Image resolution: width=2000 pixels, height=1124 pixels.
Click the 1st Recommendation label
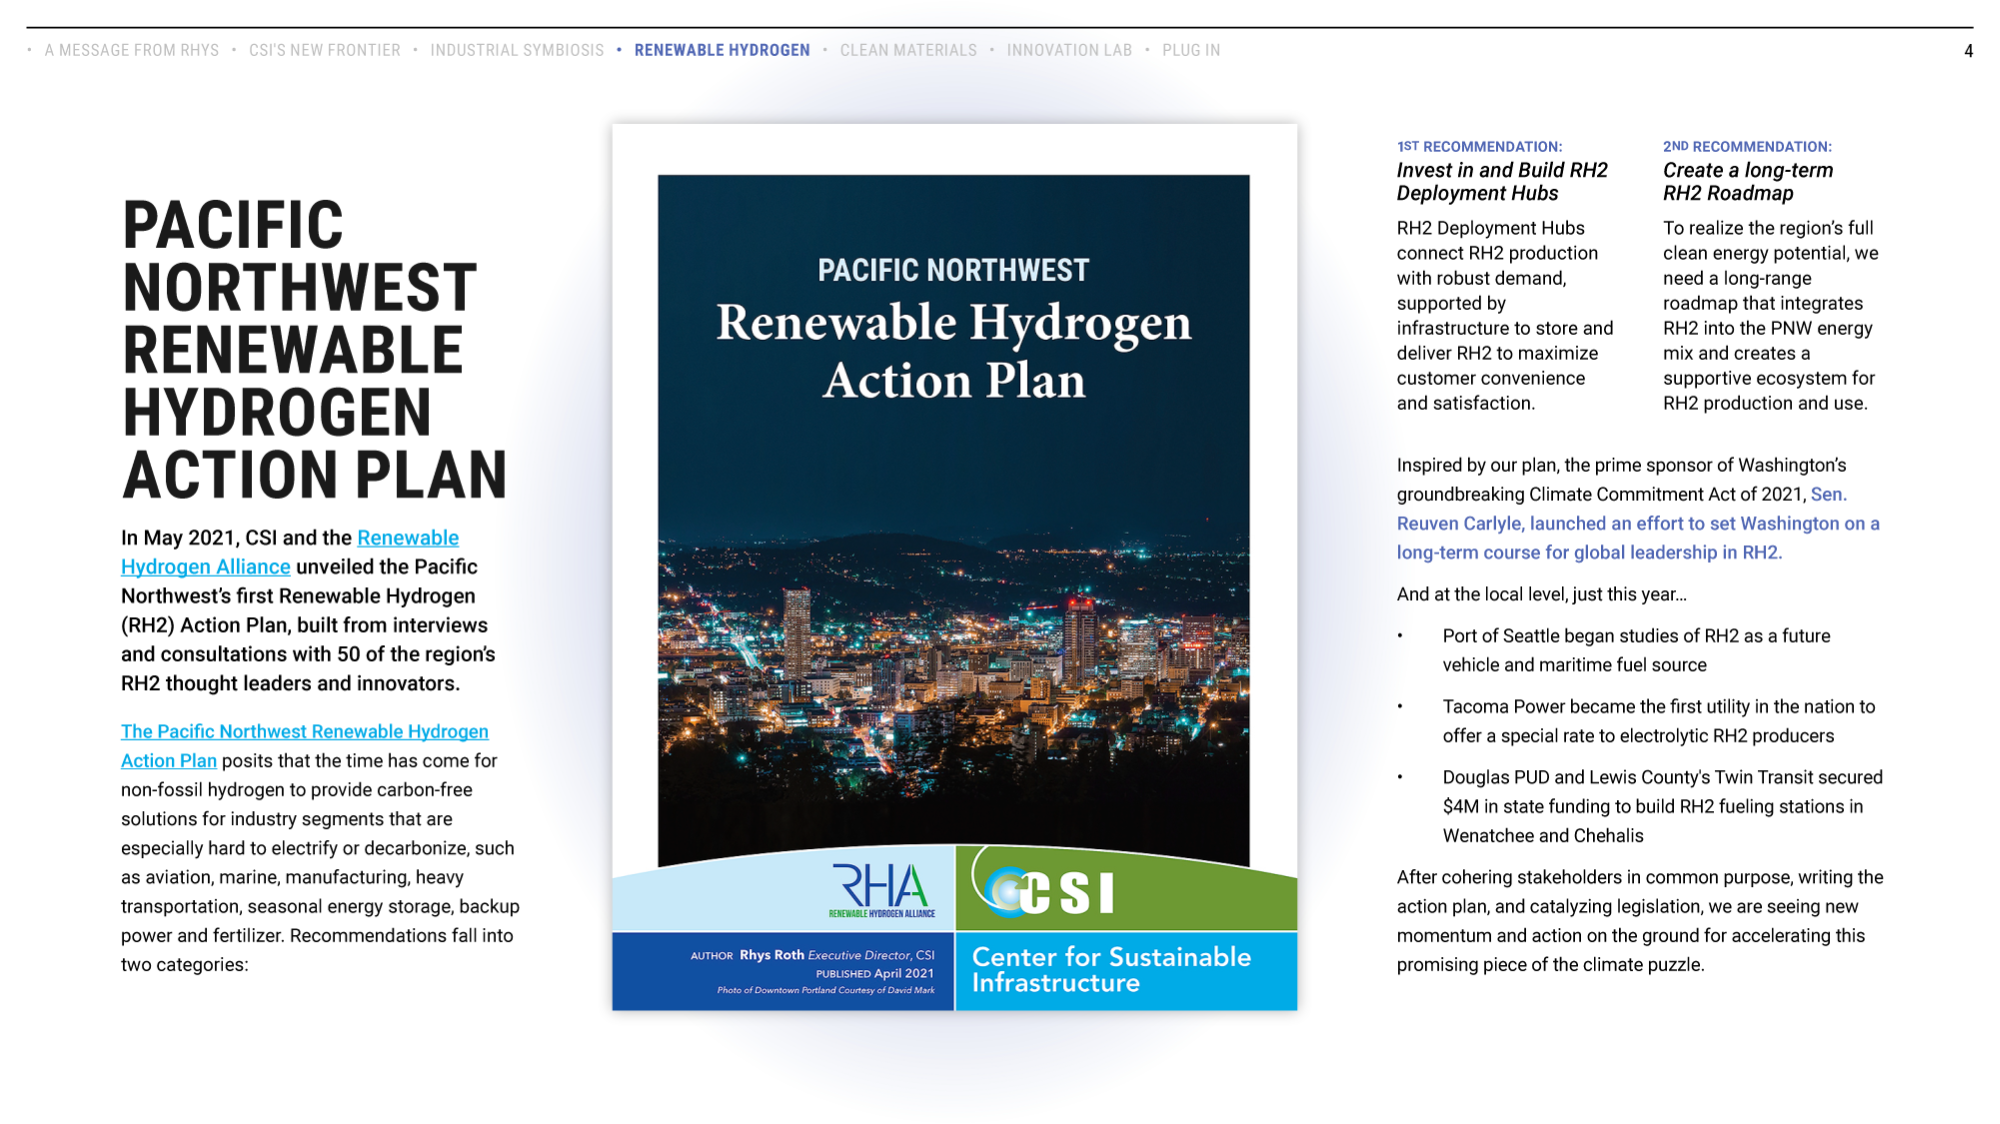tap(1479, 147)
